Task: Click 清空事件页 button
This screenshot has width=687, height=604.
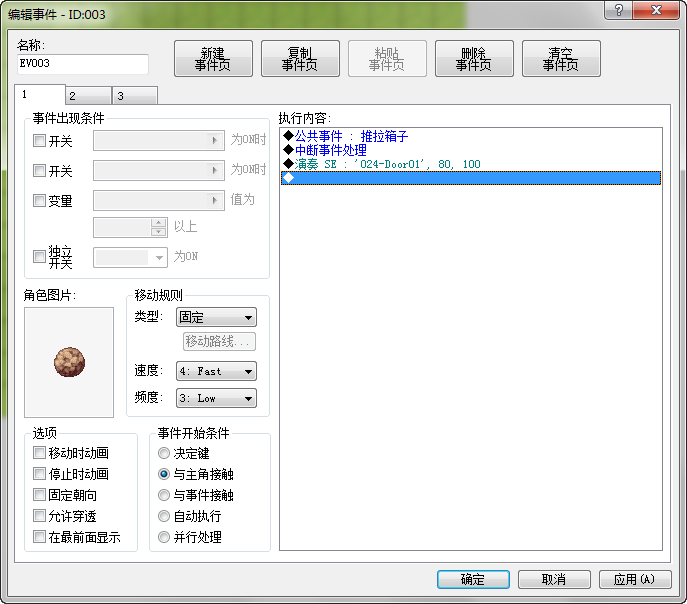Action: 561,59
